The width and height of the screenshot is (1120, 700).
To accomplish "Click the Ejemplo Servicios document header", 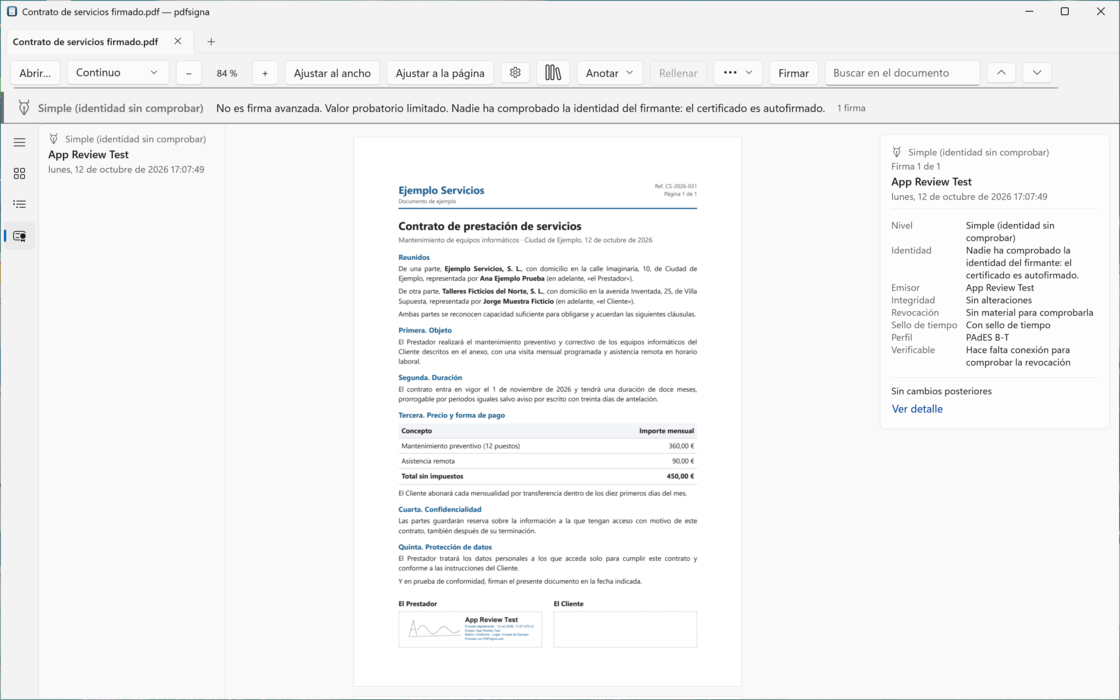I will [x=441, y=190].
